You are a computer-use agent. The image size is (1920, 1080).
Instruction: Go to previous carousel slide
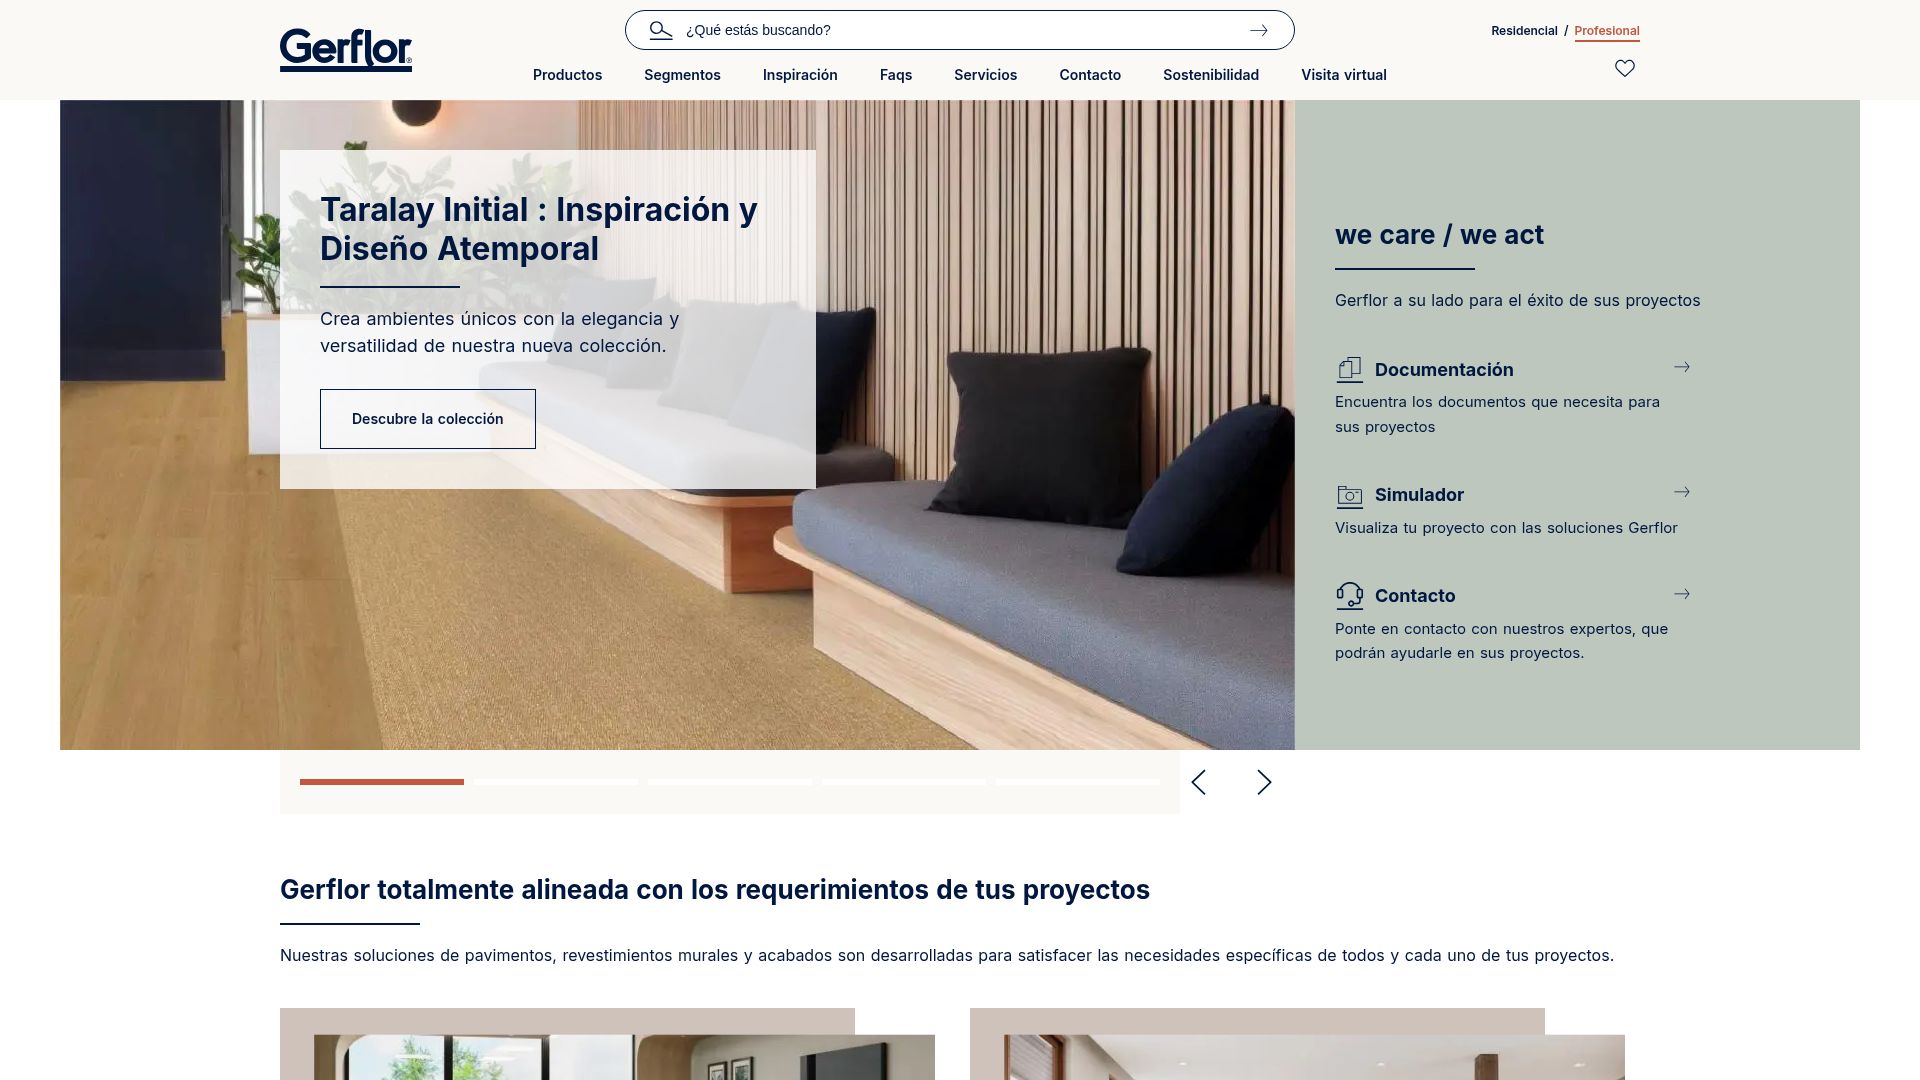(1199, 782)
